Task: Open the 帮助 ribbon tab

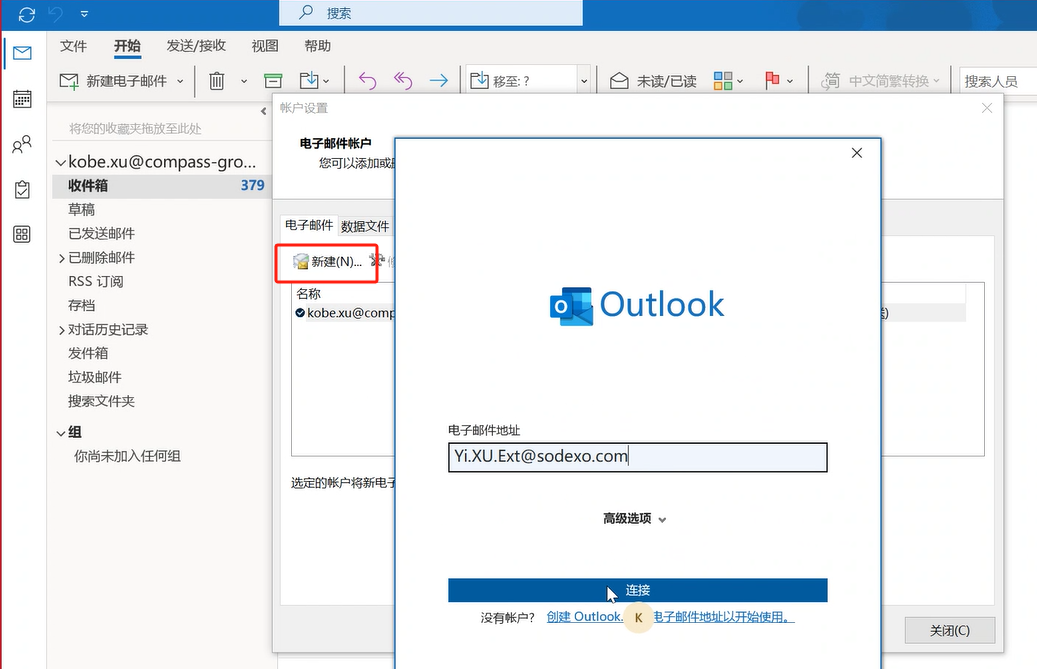Action: click(317, 46)
